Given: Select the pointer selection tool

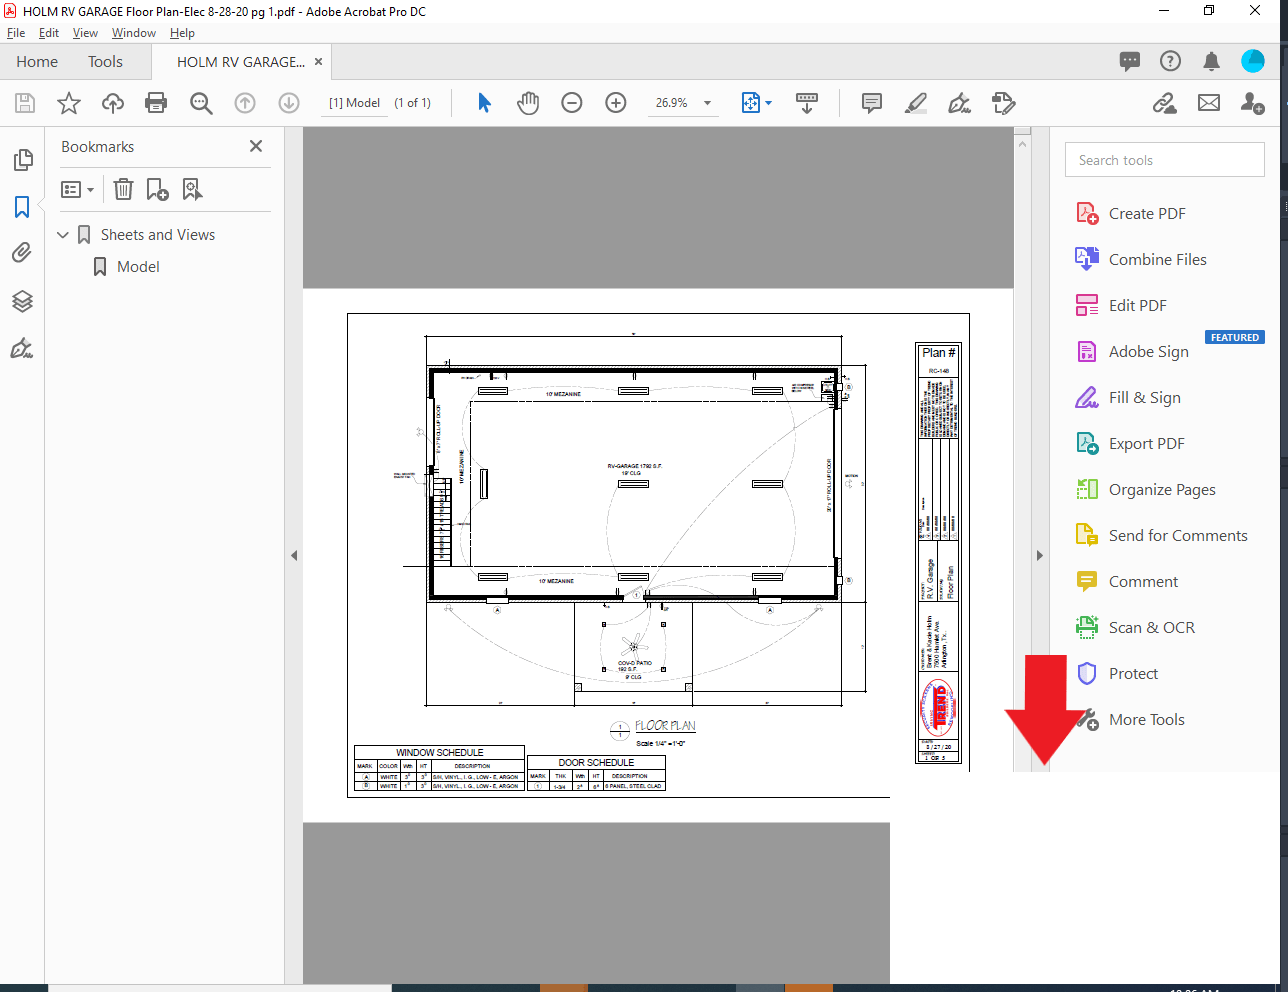Looking at the screenshot, I should click(484, 103).
